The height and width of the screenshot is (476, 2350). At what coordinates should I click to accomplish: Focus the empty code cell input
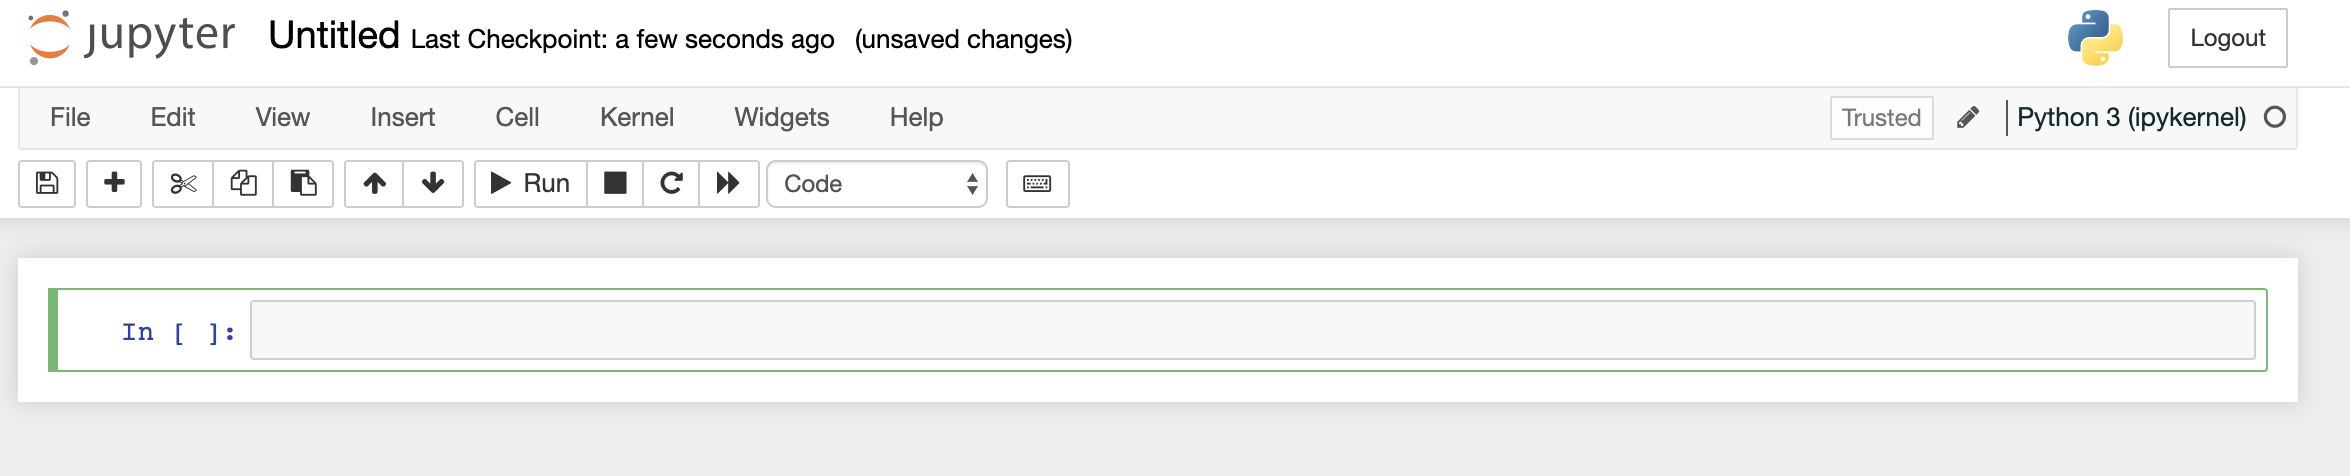[1252, 330]
